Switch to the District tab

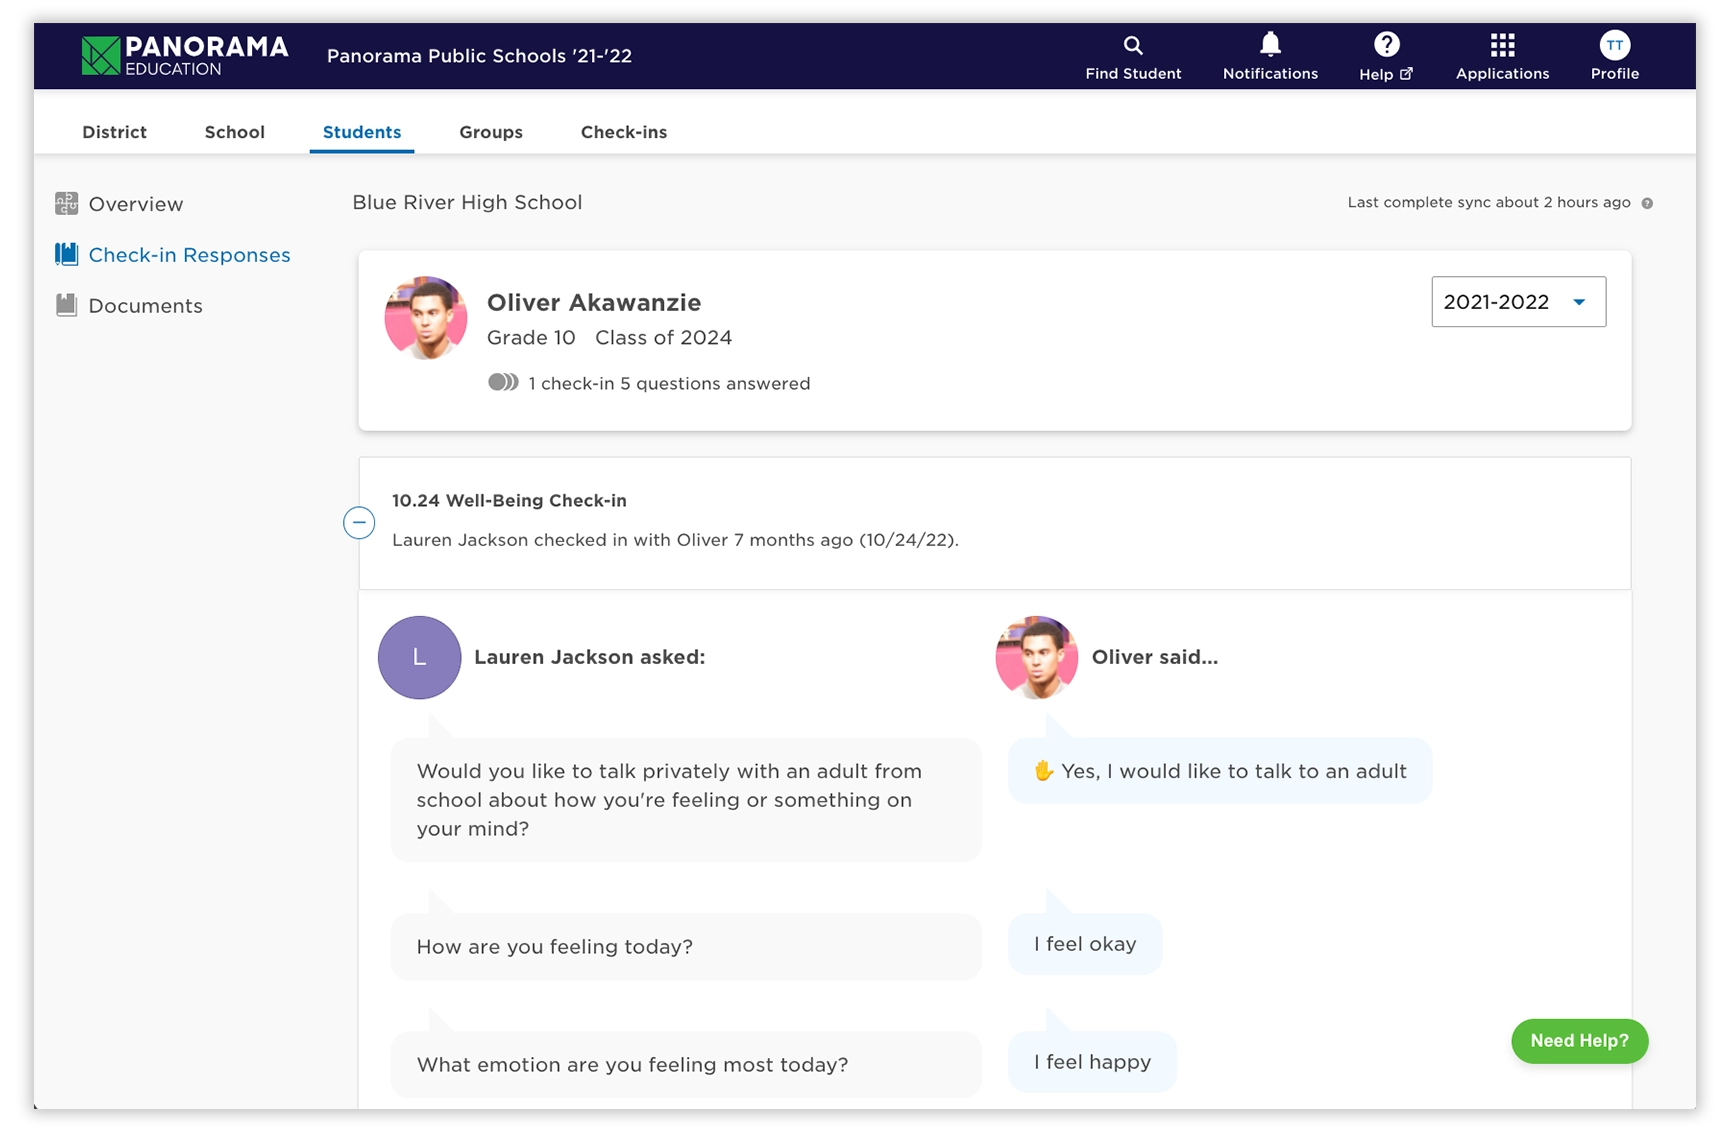[x=114, y=132]
